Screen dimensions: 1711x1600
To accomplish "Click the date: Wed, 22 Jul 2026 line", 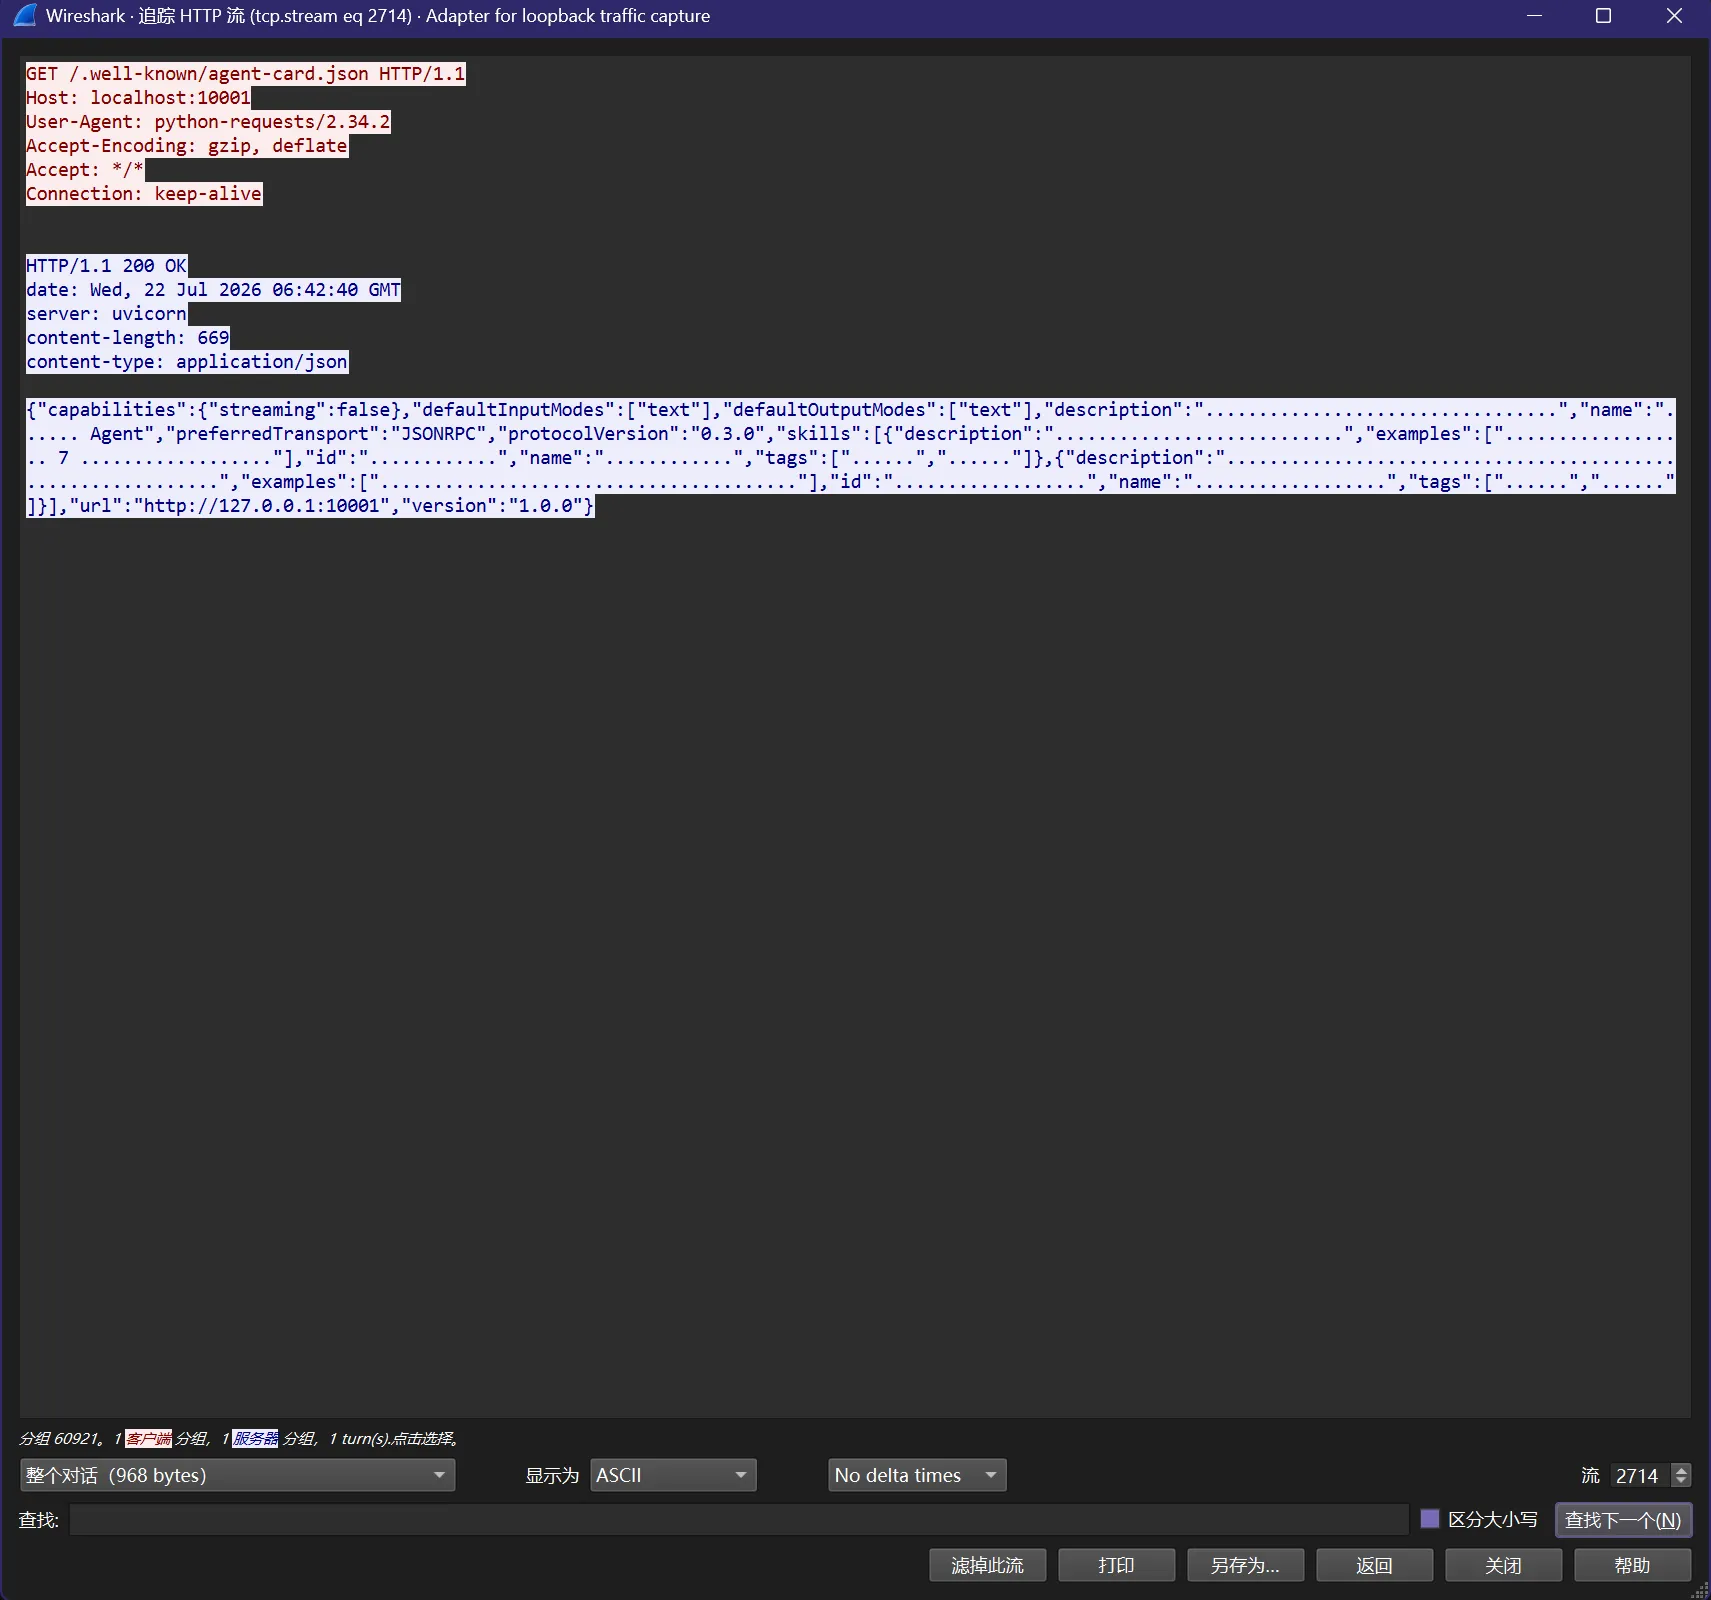I will pyautogui.click(x=213, y=290).
